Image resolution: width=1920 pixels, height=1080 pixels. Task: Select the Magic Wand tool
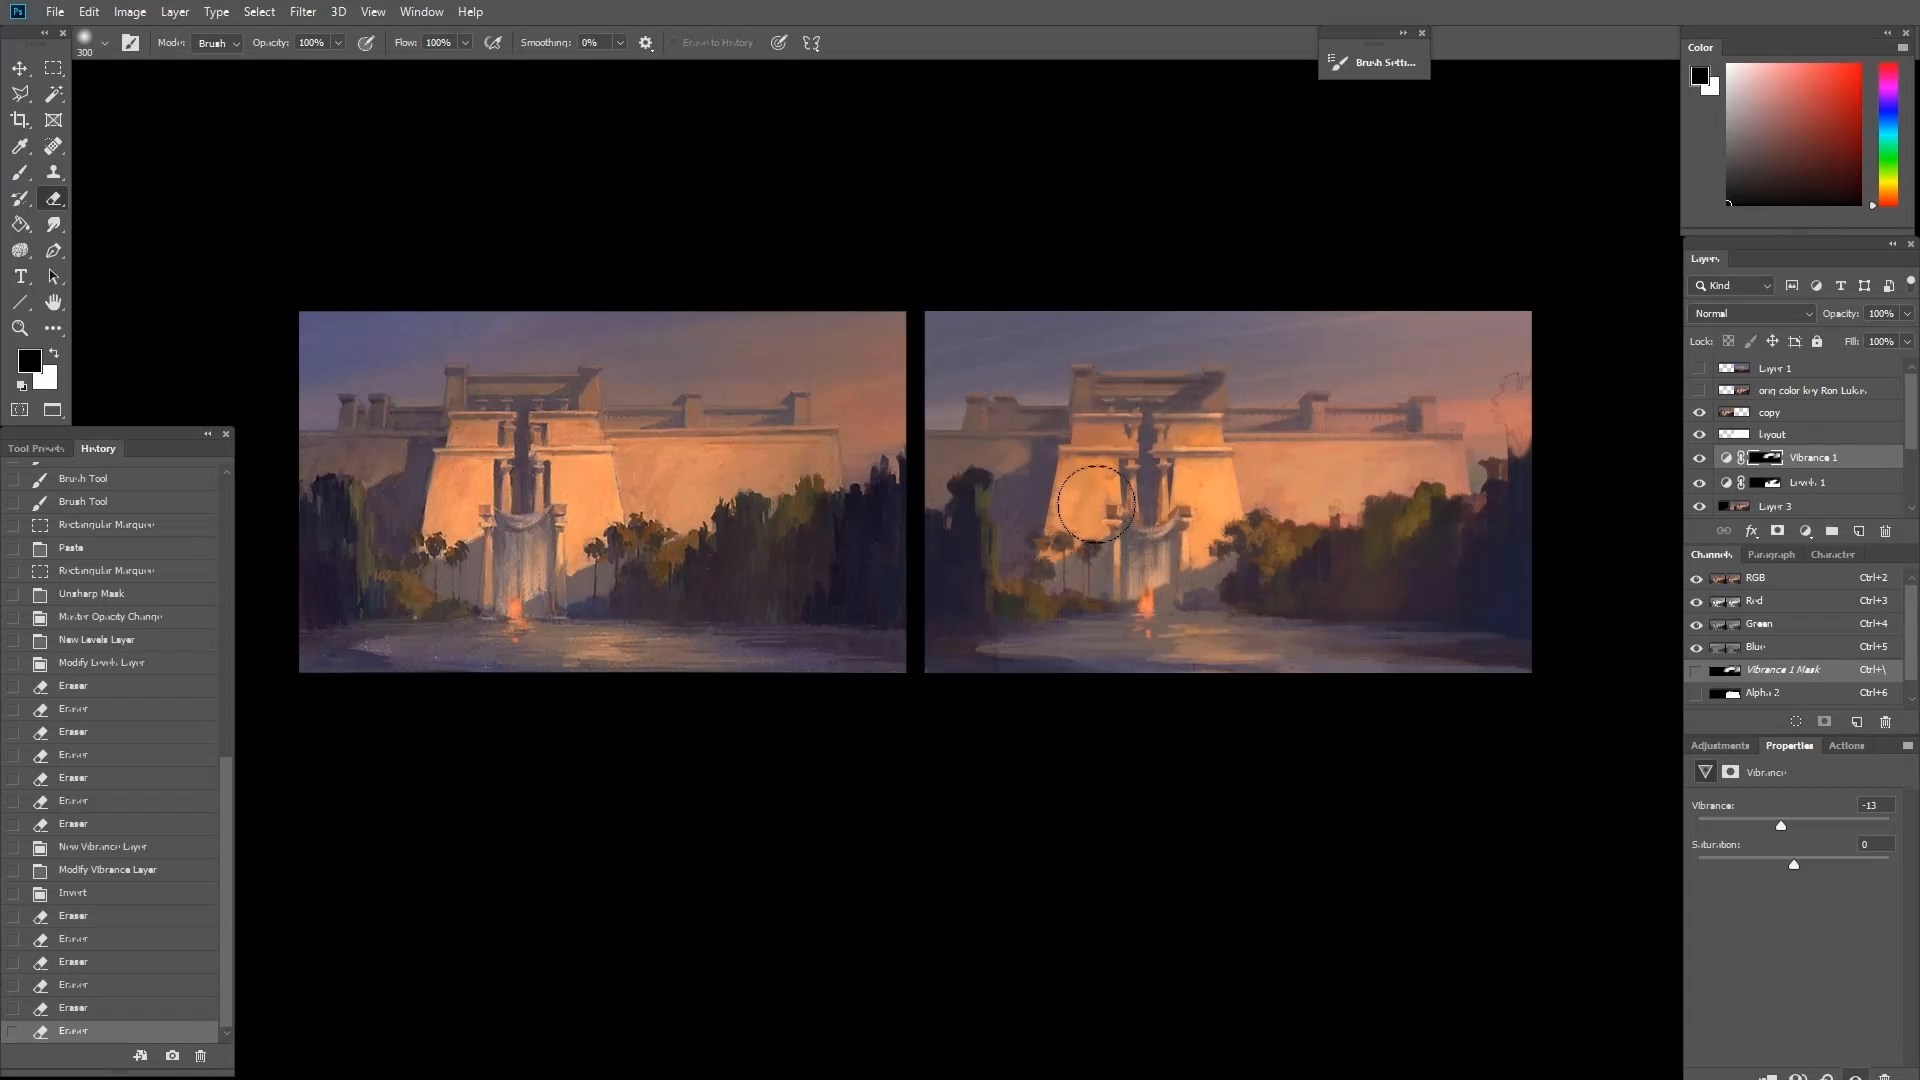coord(54,94)
